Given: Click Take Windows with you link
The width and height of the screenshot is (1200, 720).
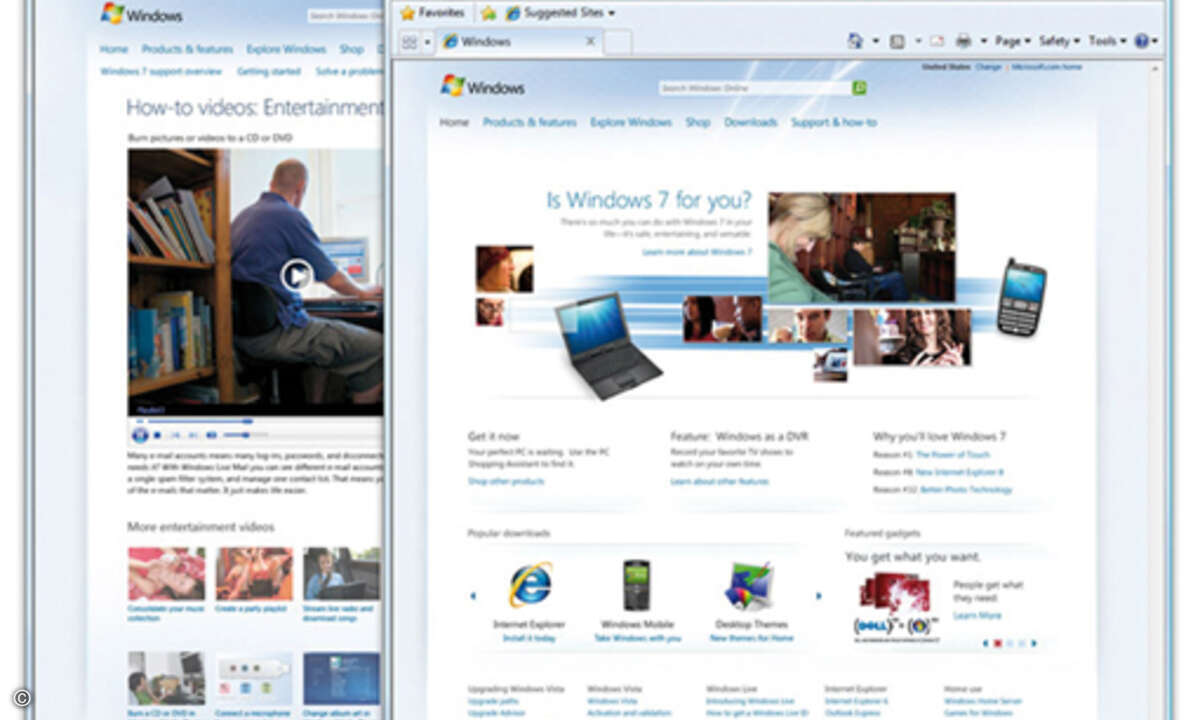Looking at the screenshot, I should click(x=637, y=637).
